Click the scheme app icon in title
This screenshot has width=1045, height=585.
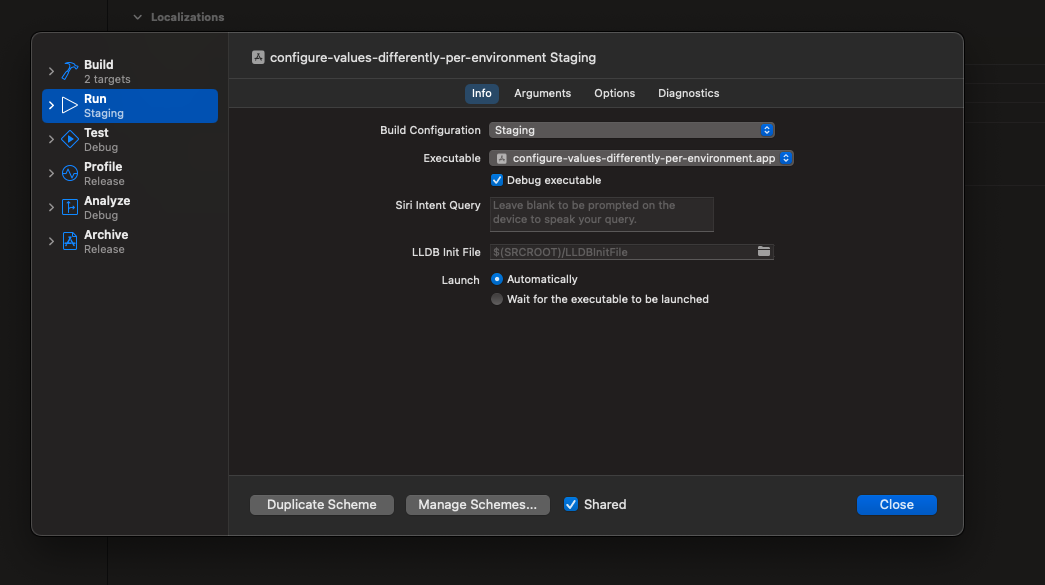click(258, 58)
